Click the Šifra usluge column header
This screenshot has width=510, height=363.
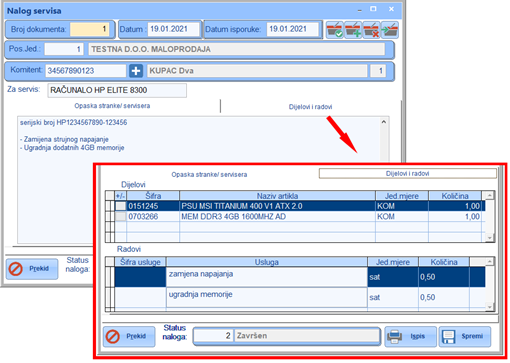pos(140,262)
